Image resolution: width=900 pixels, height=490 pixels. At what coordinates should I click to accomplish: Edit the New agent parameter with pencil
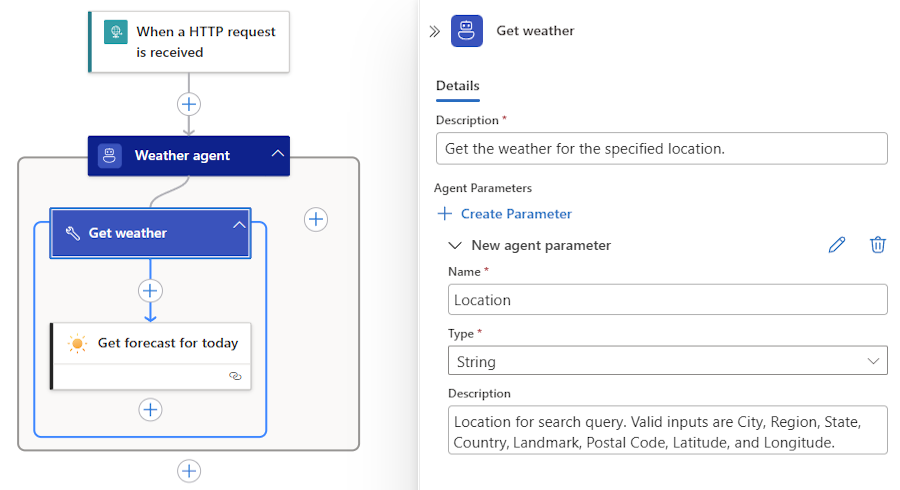(837, 245)
